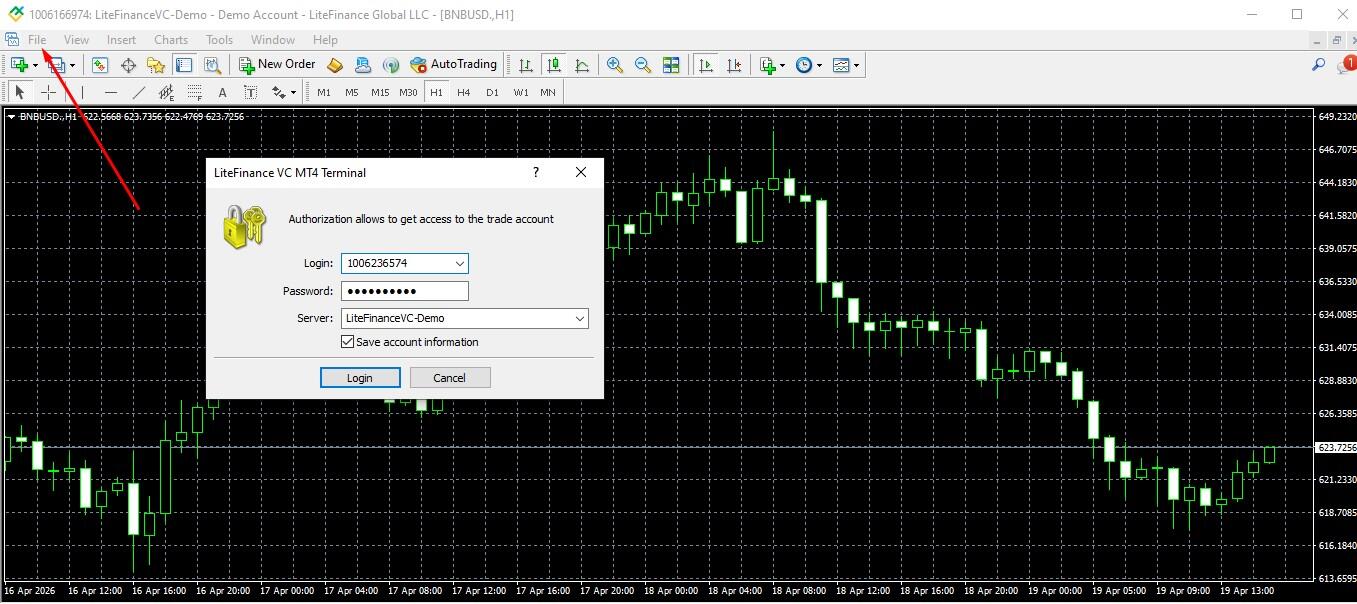Tile chart windows icon
Screen dimensions: 1357x604
coord(671,65)
